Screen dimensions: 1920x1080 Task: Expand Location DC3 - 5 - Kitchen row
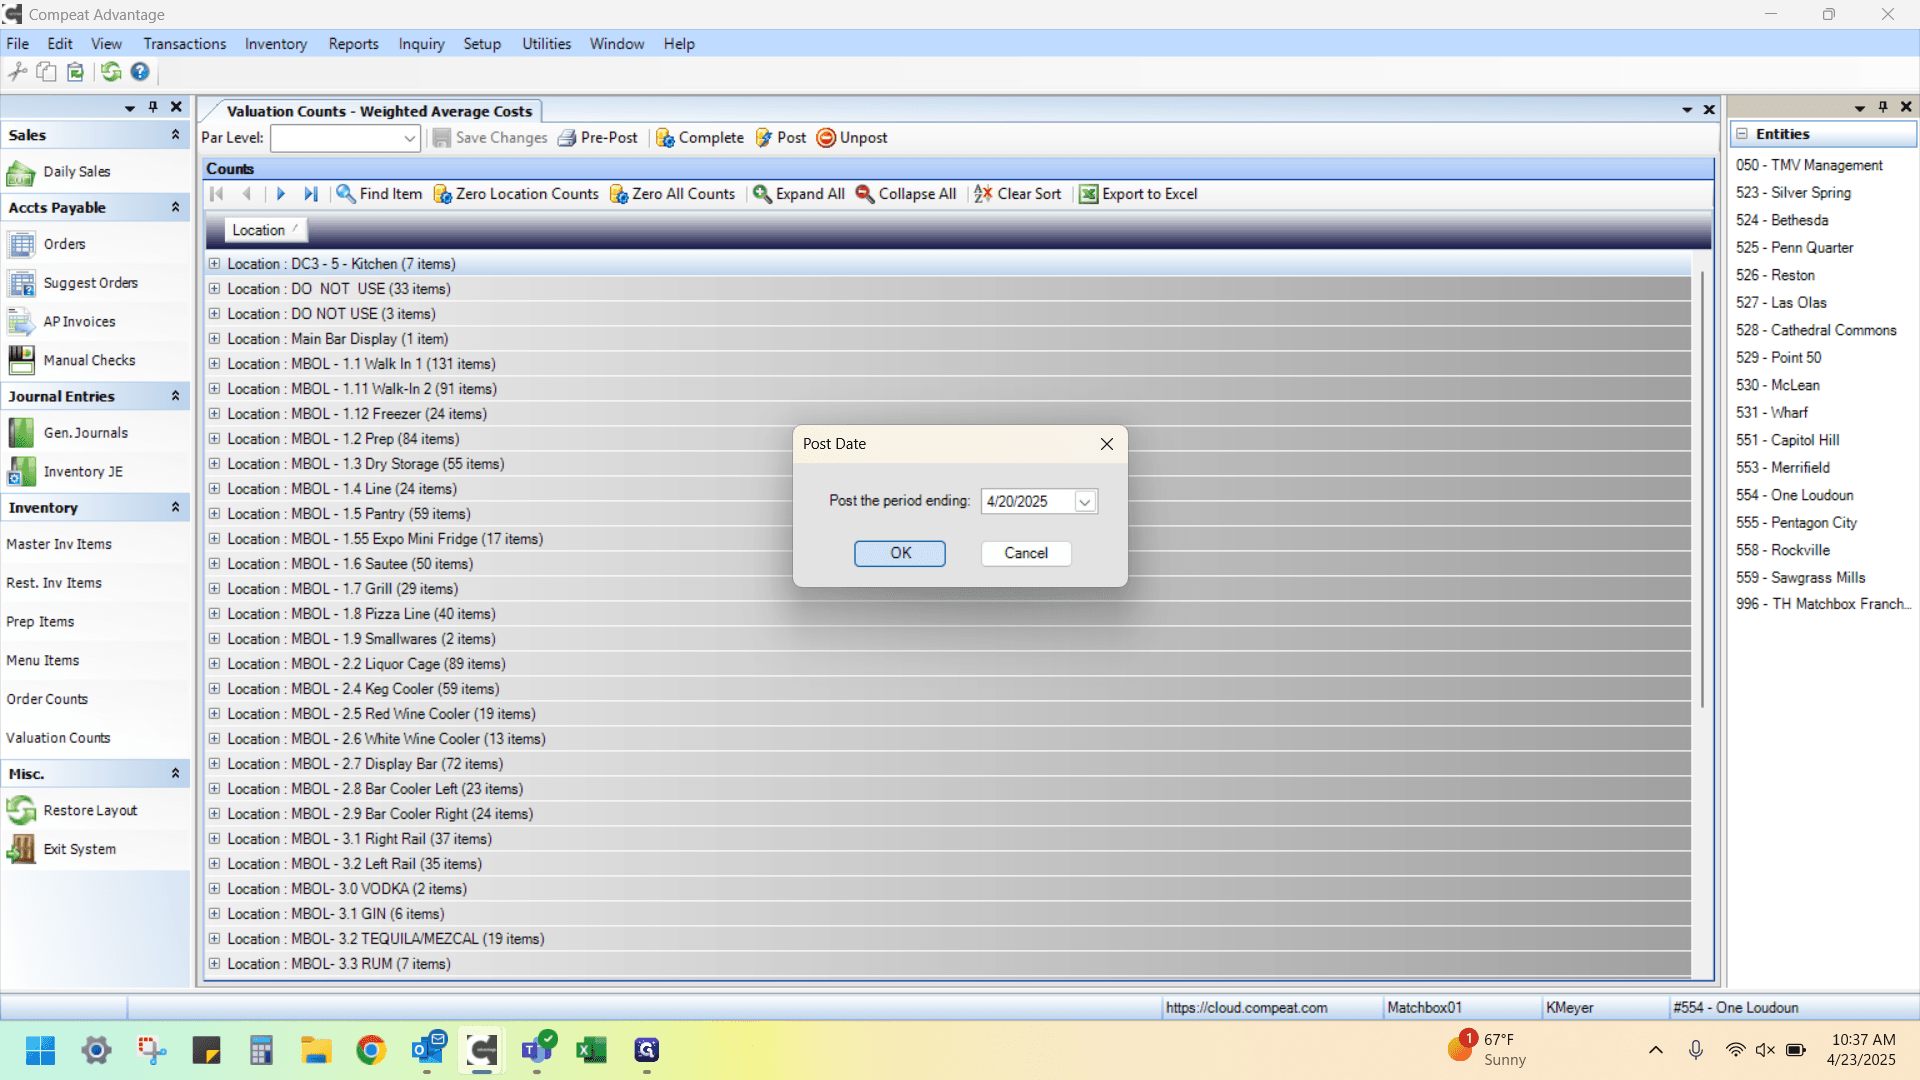click(214, 264)
